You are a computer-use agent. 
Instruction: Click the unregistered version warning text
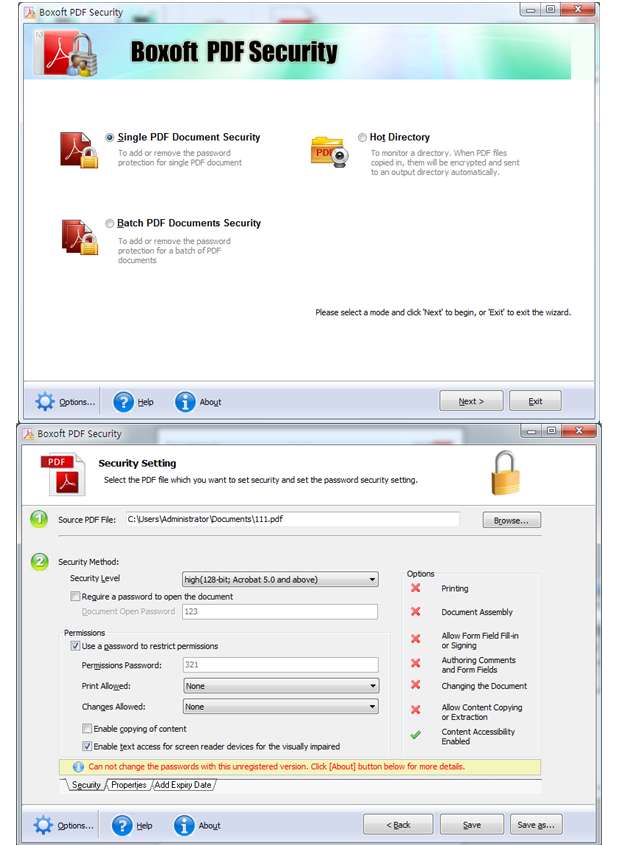pos(276,766)
